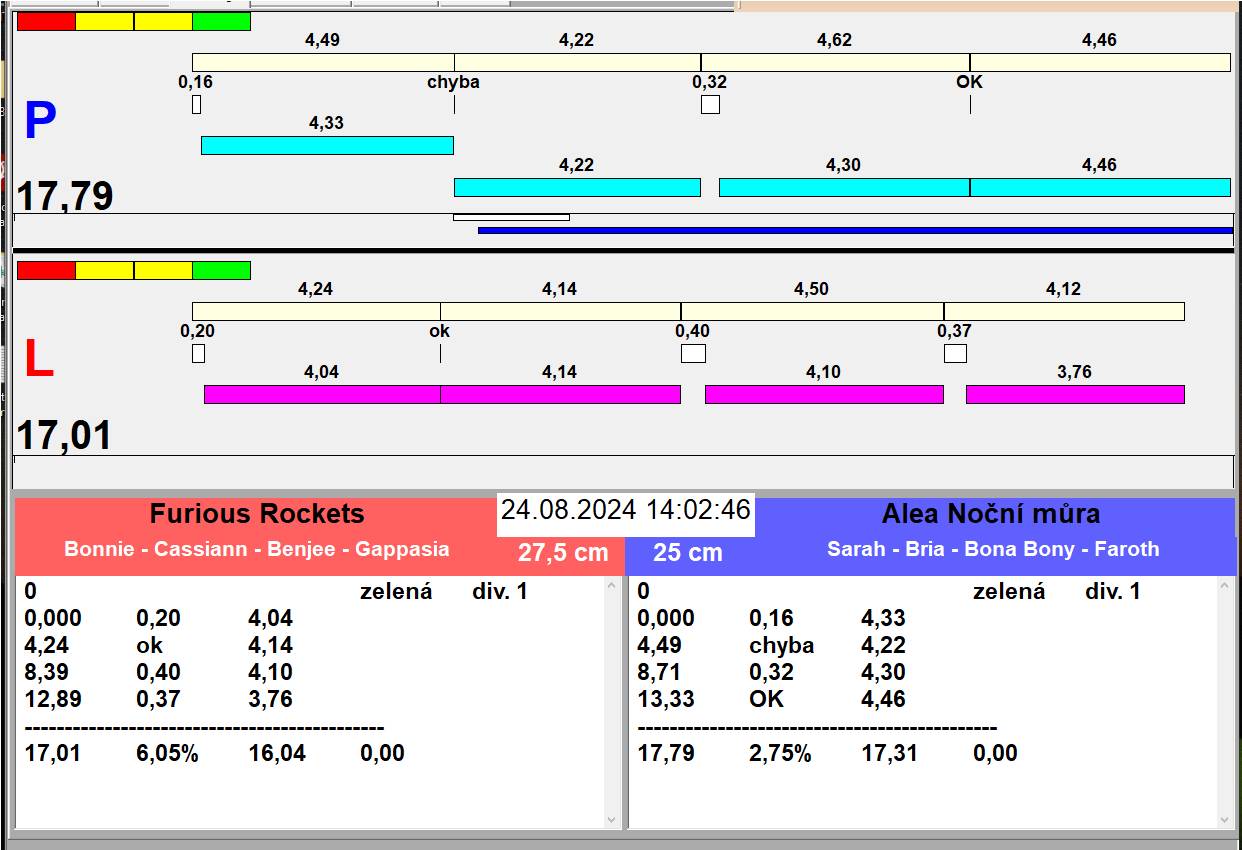The width and height of the screenshot is (1242, 850).
Task: Click dog names Sarah - Bria - Bona Bony - Faroth
Action: [993, 549]
